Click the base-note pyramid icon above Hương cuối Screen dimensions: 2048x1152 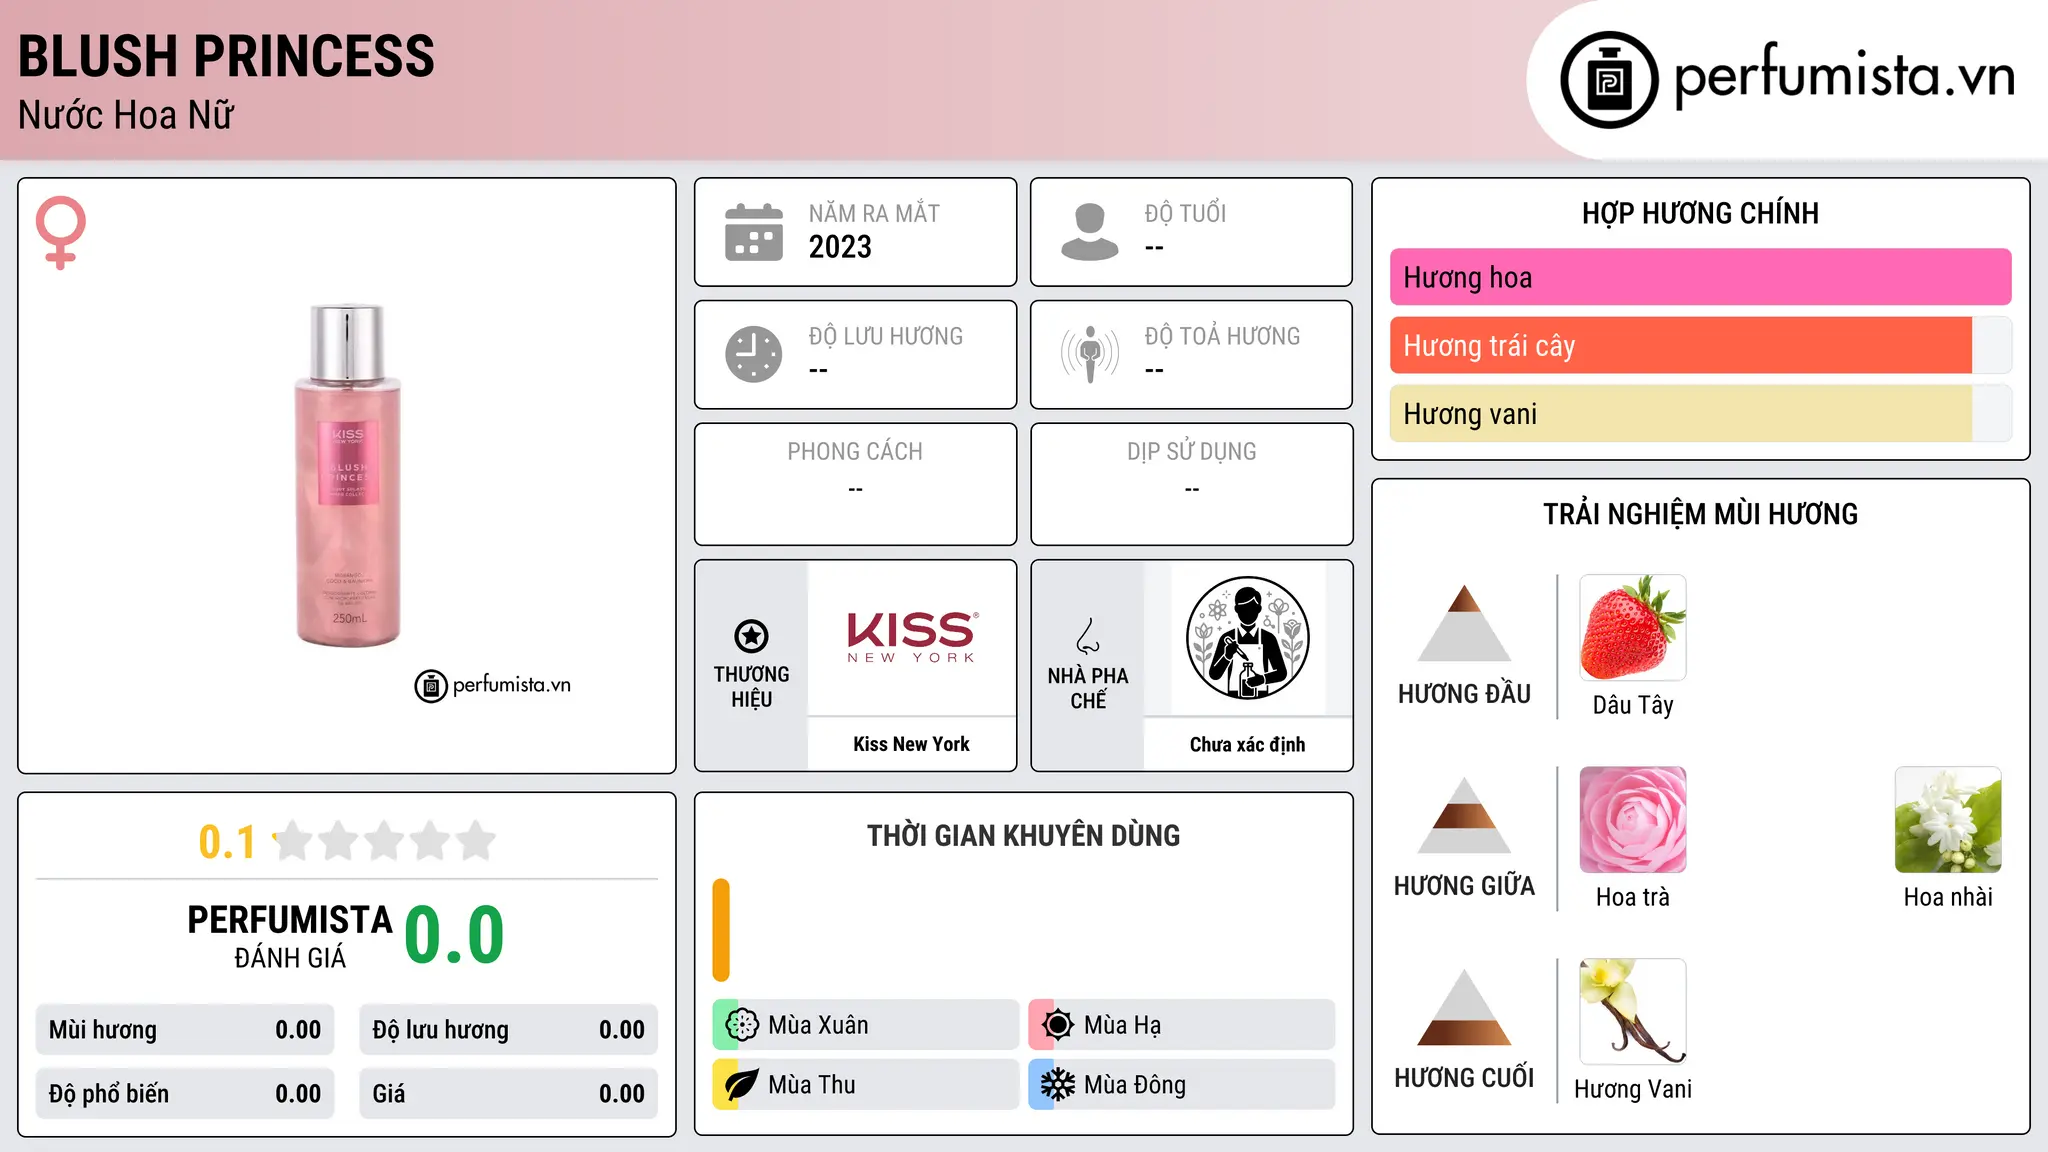point(1464,1007)
